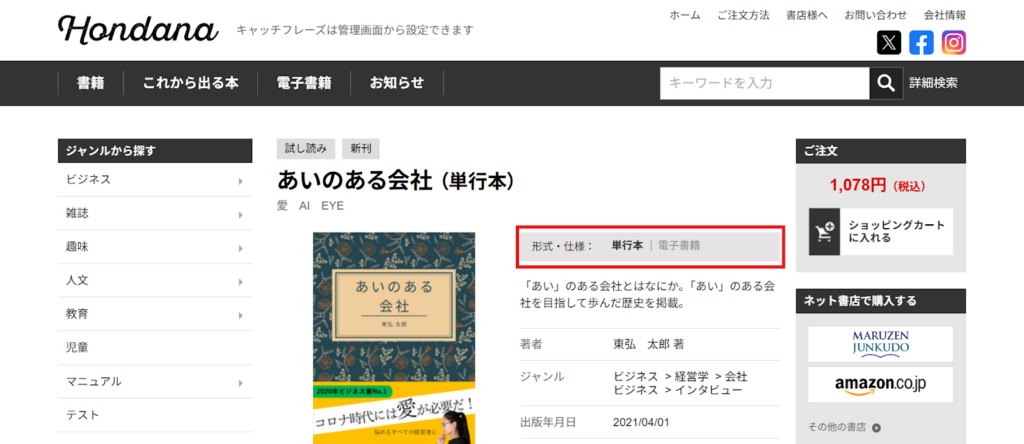This screenshot has height=444, width=1024.
Task: Open the Instagram profile icon
Action: 953,43
